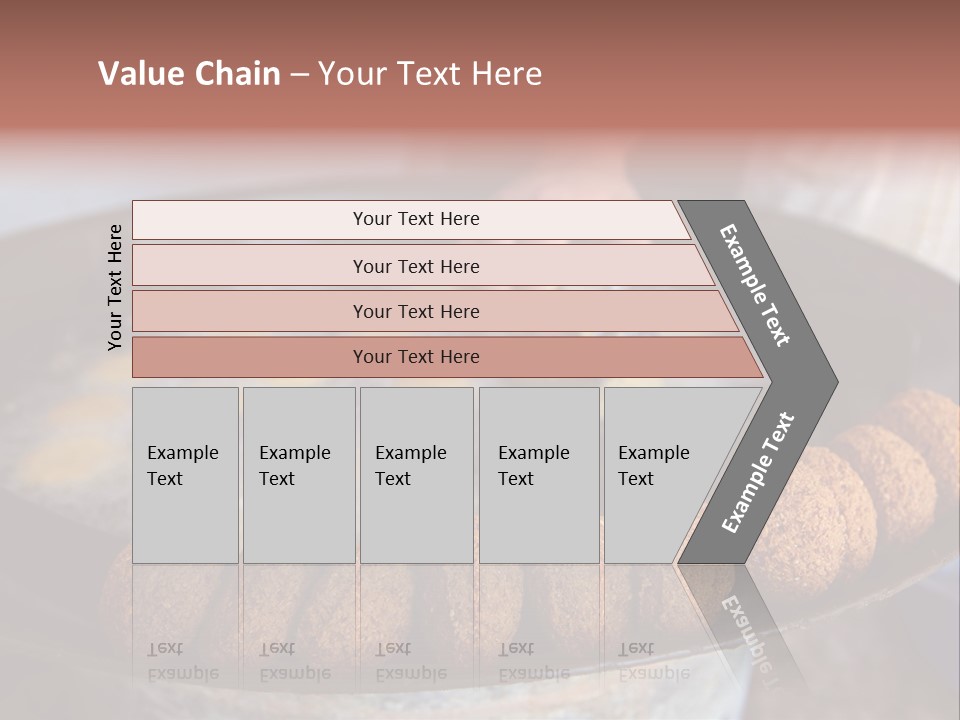Click the darkest bottom "Your Text Here" bar
960x720 pixels.
coord(415,357)
